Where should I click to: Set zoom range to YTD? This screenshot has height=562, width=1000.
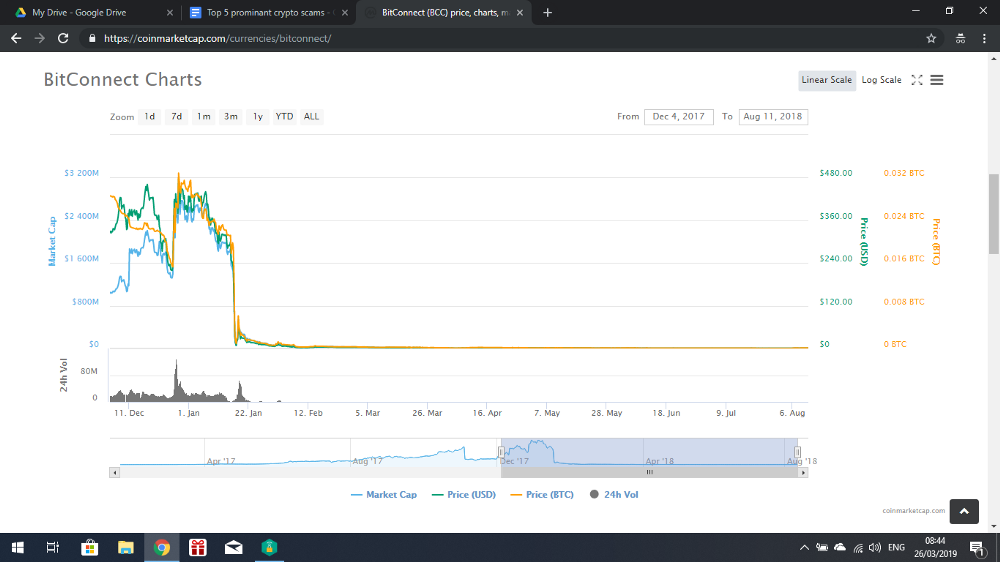pos(284,117)
